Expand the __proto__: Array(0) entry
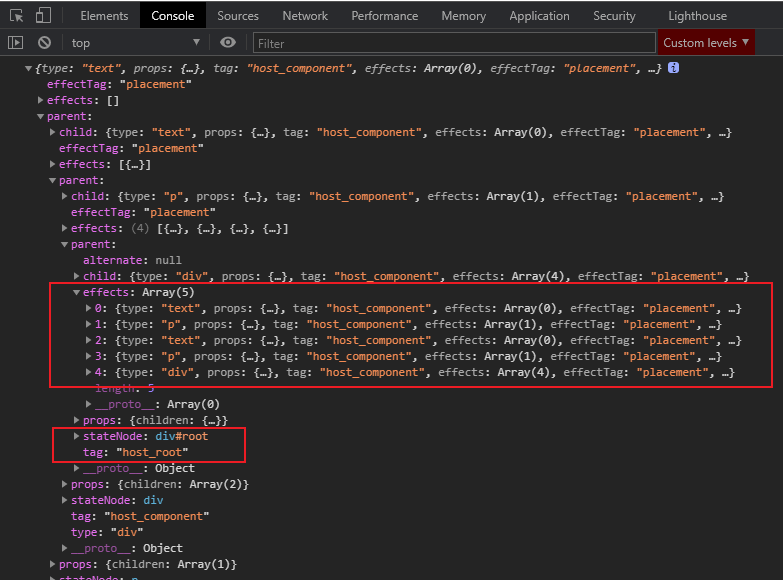783x580 pixels. point(89,404)
